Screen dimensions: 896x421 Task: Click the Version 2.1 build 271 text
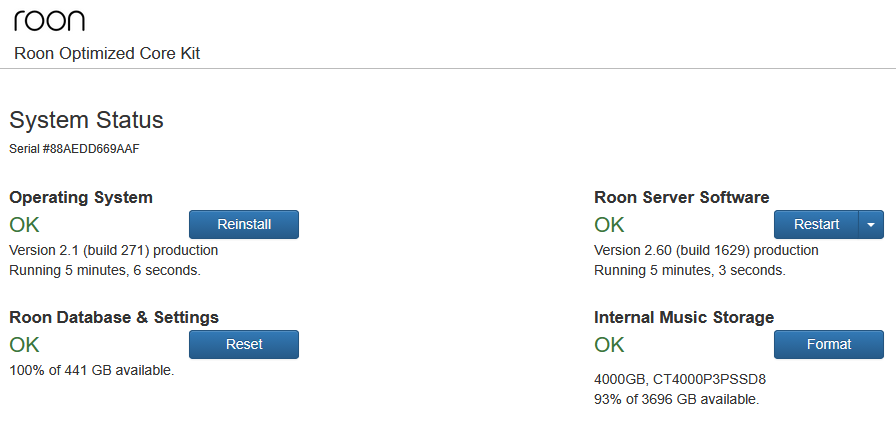[113, 250]
